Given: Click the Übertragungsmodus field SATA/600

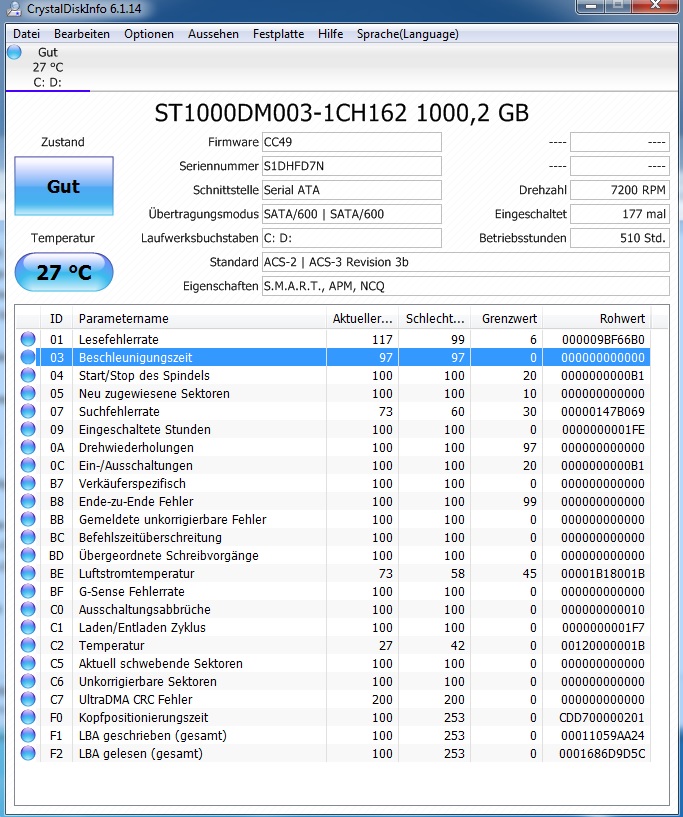Looking at the screenshot, I should point(352,214).
